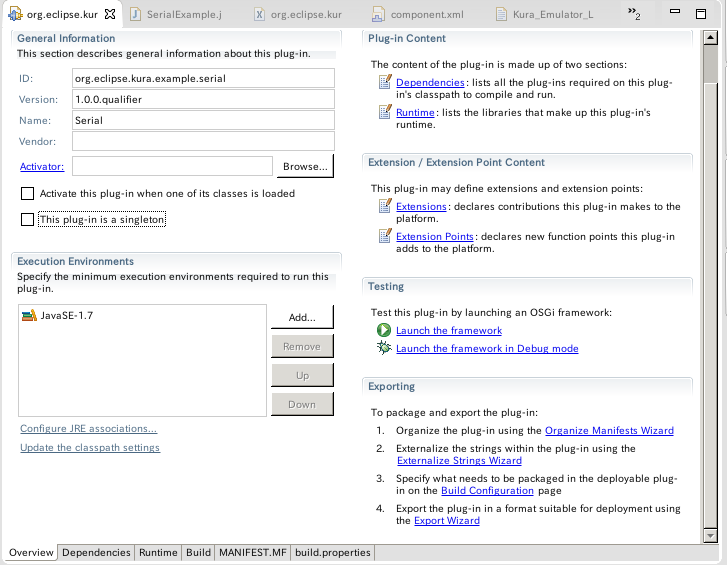Open the Activator link

coord(42,166)
